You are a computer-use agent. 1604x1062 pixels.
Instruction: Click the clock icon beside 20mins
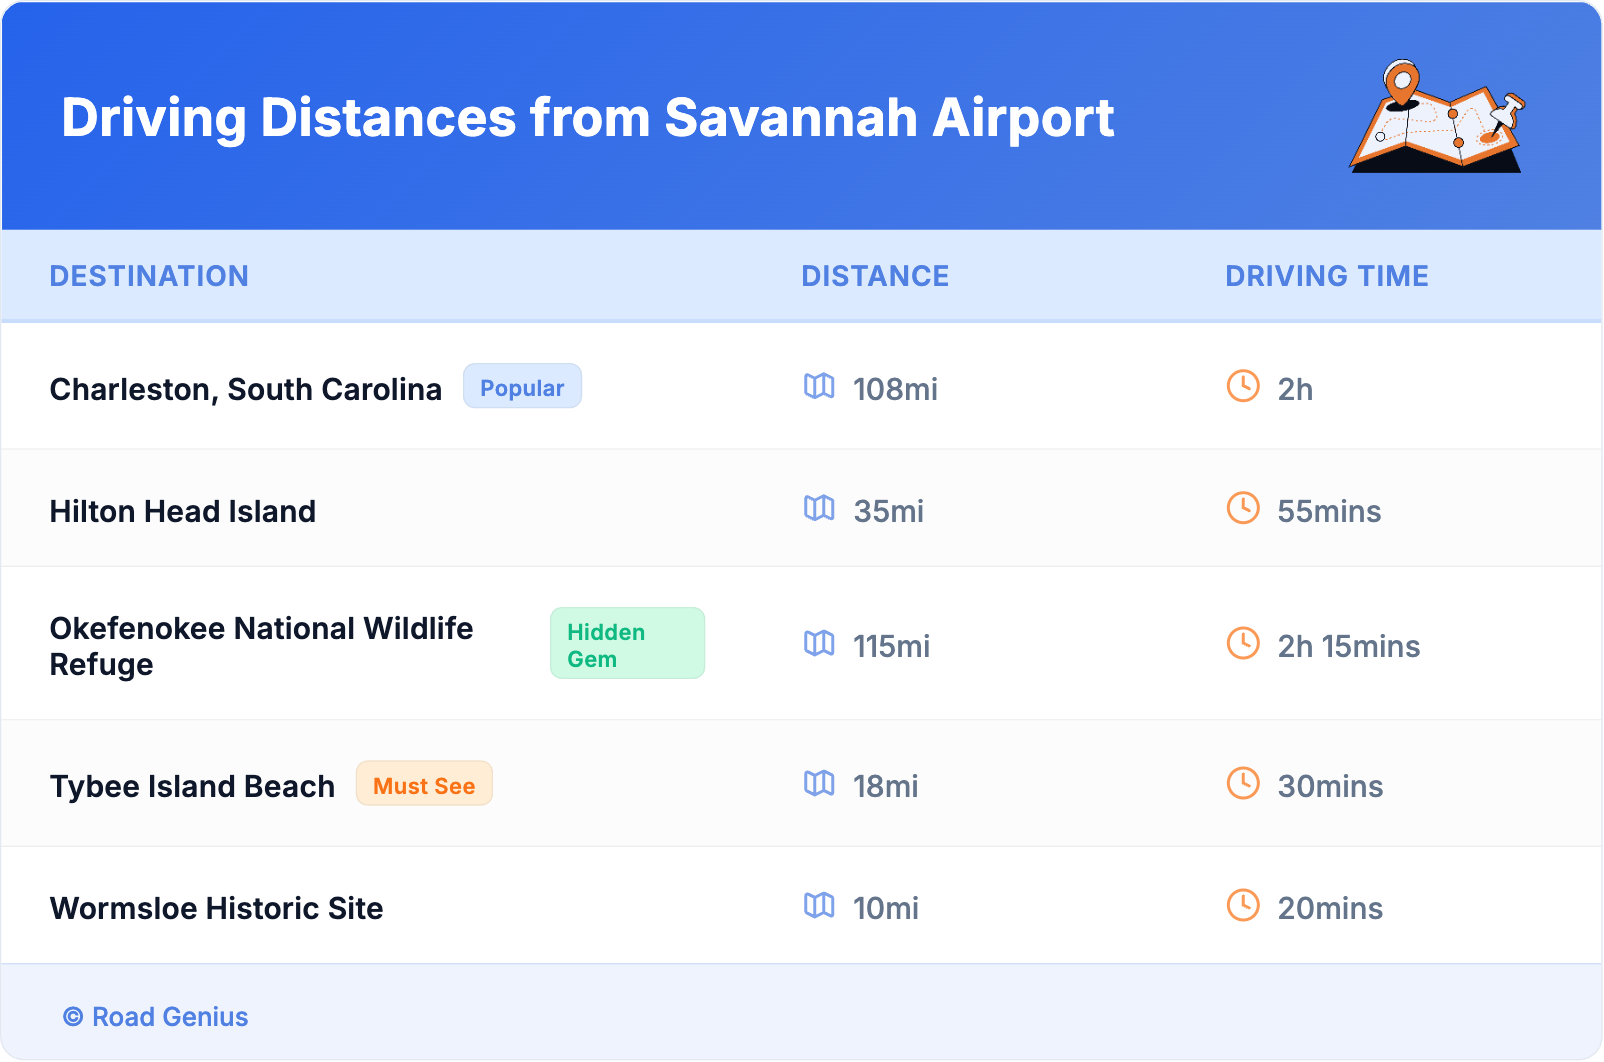(x=1242, y=908)
